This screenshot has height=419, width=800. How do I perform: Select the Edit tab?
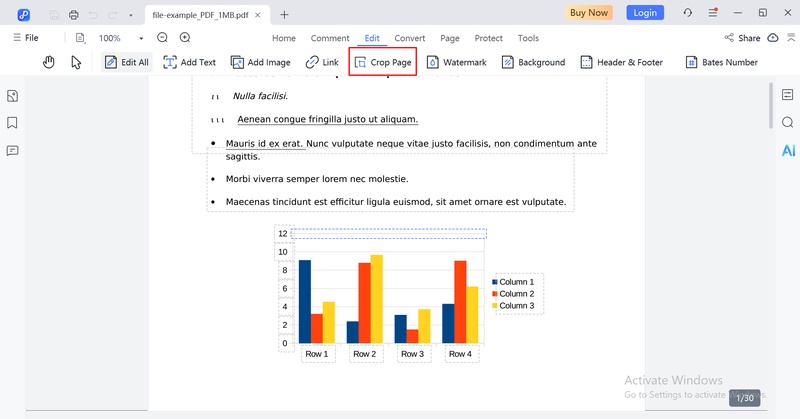pyautogui.click(x=372, y=38)
